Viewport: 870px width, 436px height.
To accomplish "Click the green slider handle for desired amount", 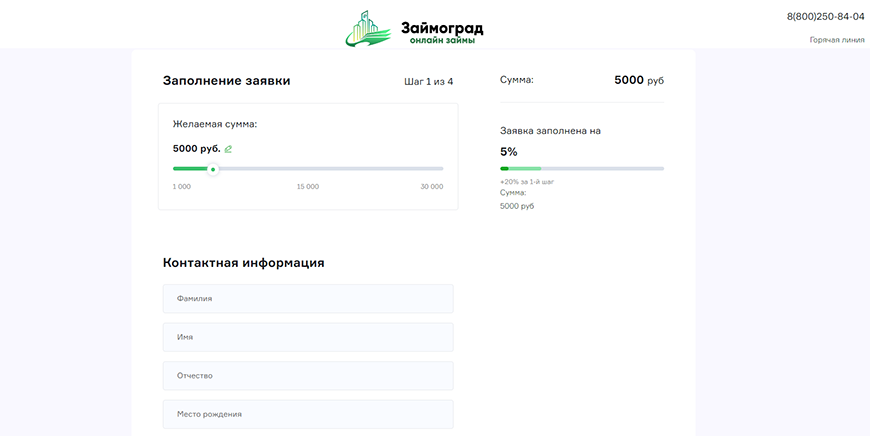I will (x=213, y=169).
